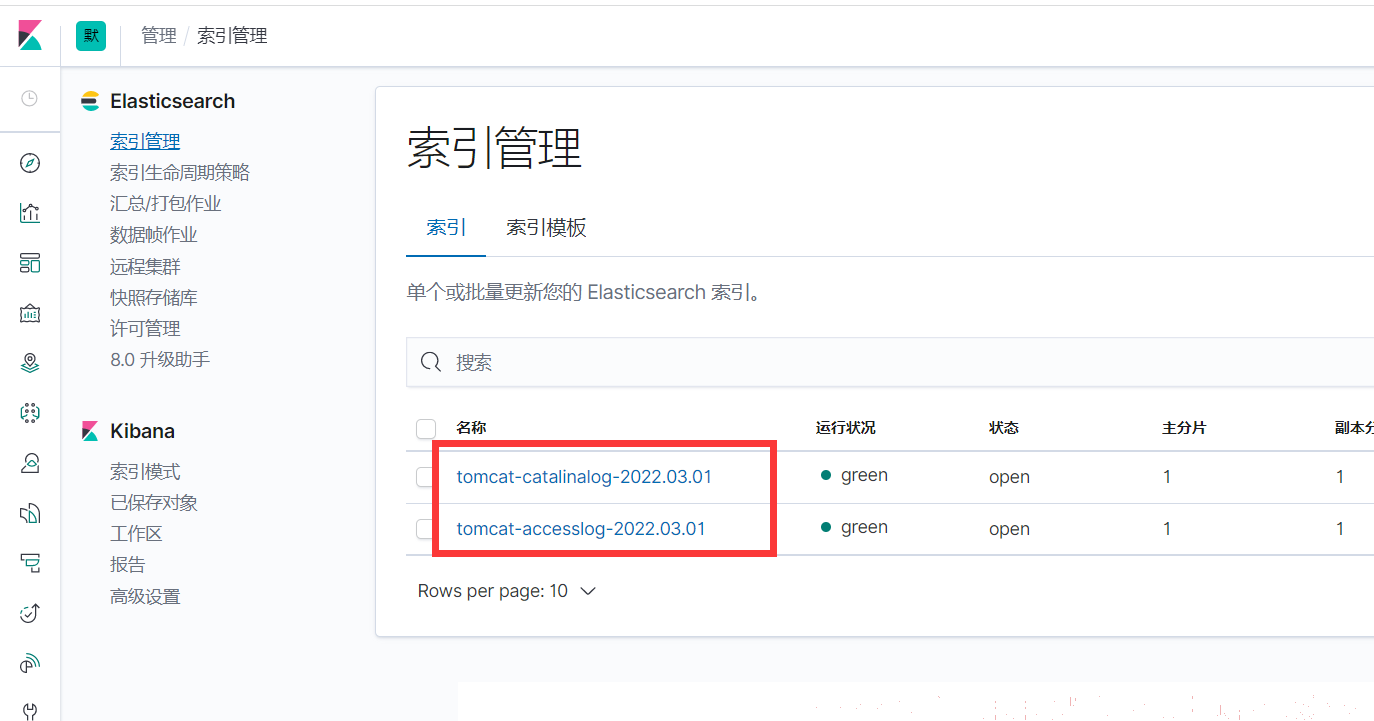1374x721 pixels.
Task: Open the SIEM icon in the sidebar
Action: (30, 662)
